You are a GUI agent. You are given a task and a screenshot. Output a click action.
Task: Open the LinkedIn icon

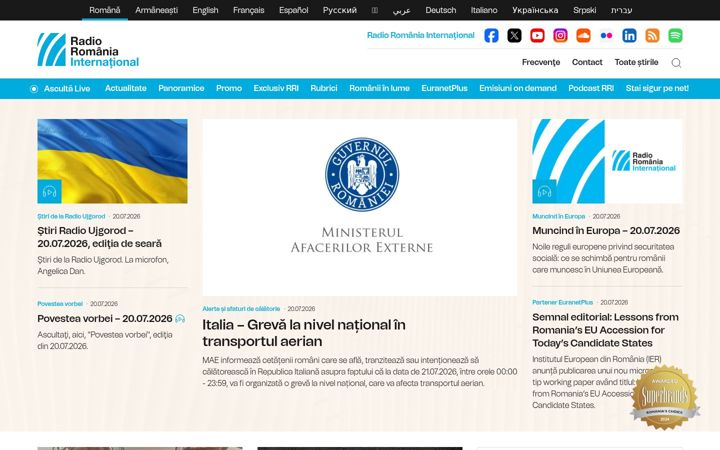coord(629,35)
